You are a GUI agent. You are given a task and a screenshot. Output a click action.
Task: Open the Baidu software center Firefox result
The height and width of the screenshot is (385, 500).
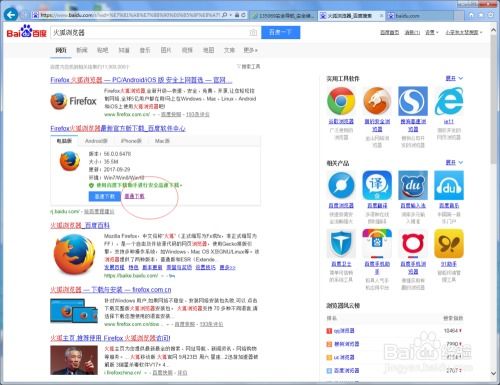pos(118,128)
